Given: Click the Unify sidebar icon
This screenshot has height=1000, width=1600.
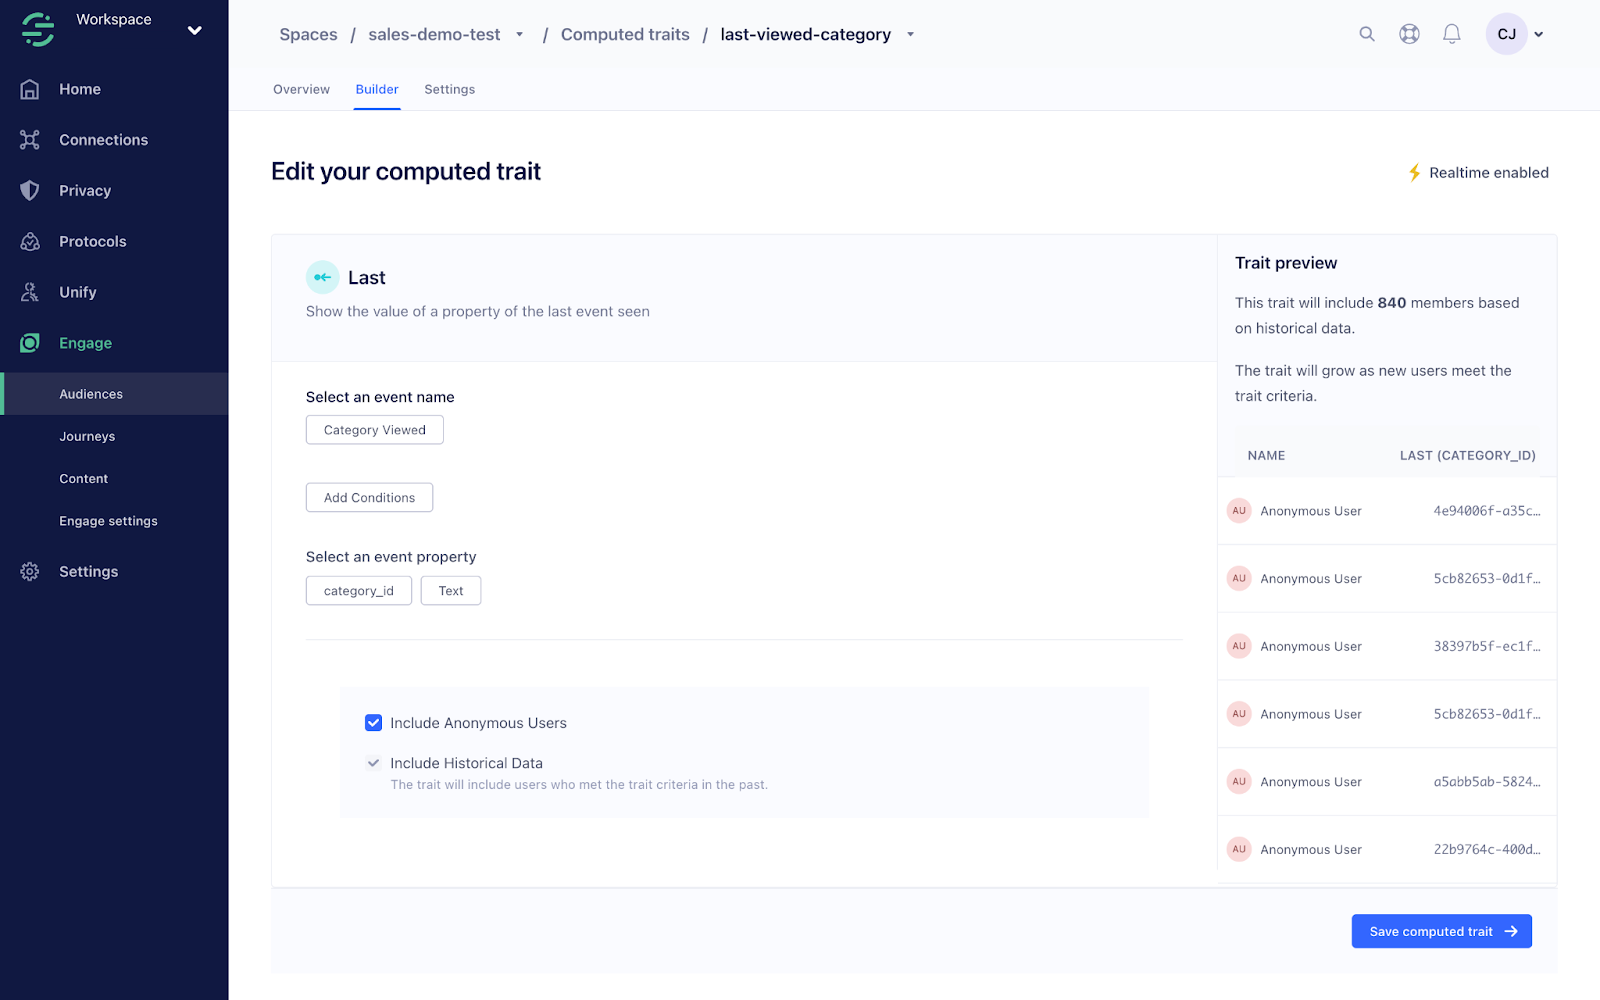Looking at the screenshot, I should [x=29, y=292].
